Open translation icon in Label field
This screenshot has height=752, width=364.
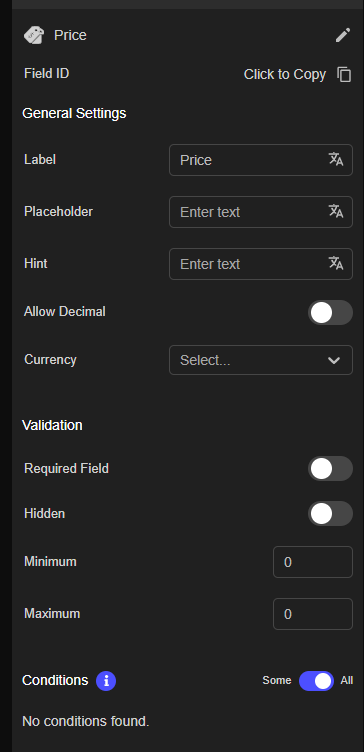(x=336, y=159)
